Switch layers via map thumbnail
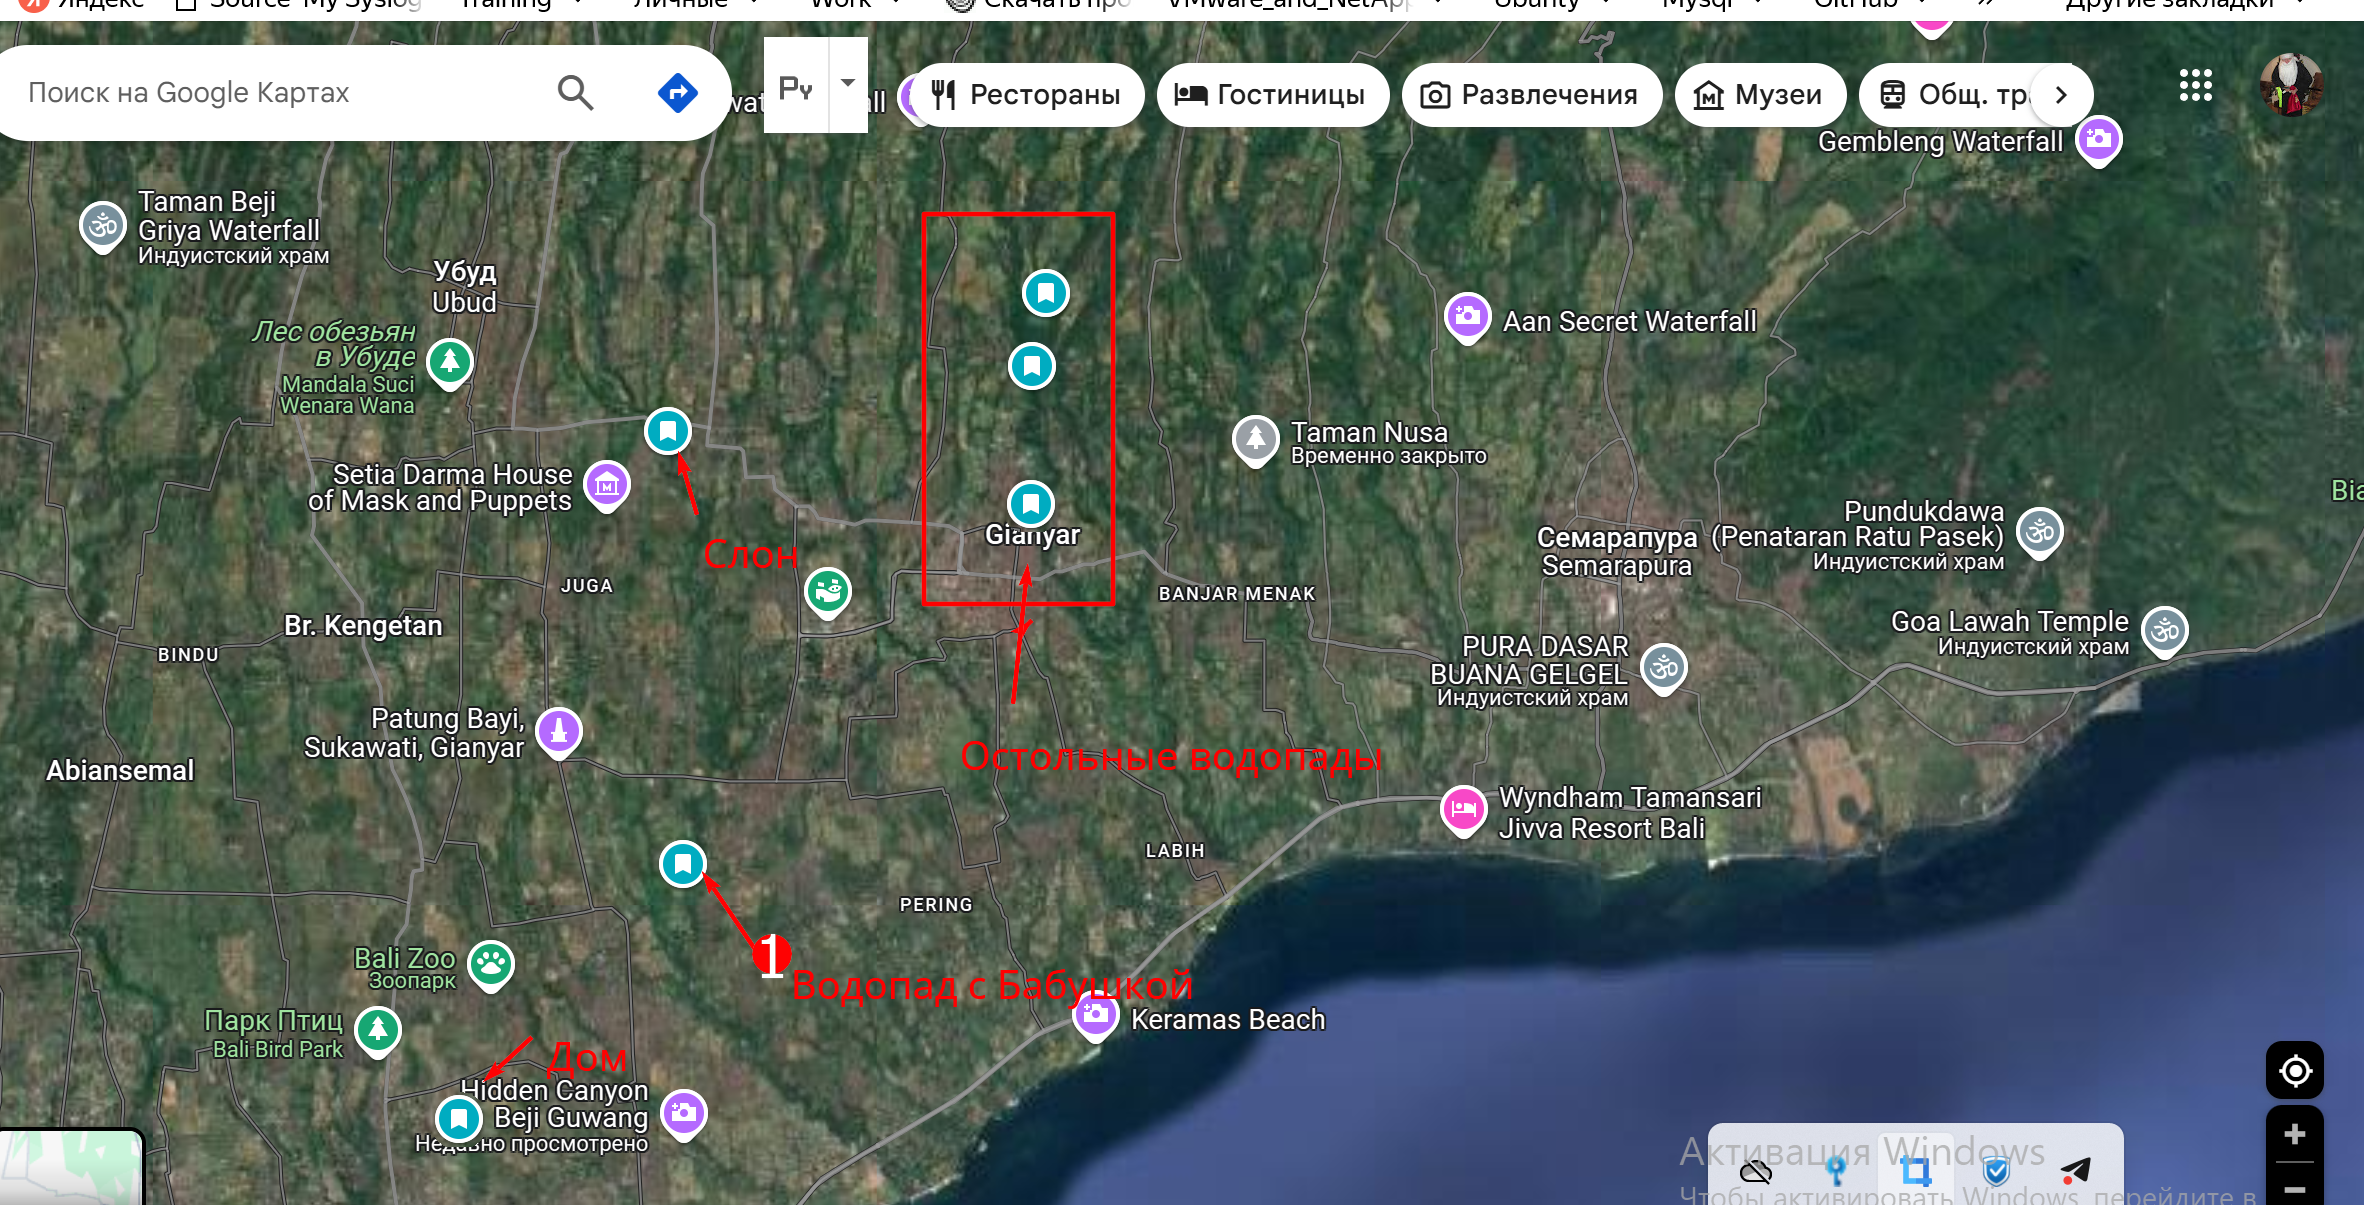 pyautogui.click(x=70, y=1170)
